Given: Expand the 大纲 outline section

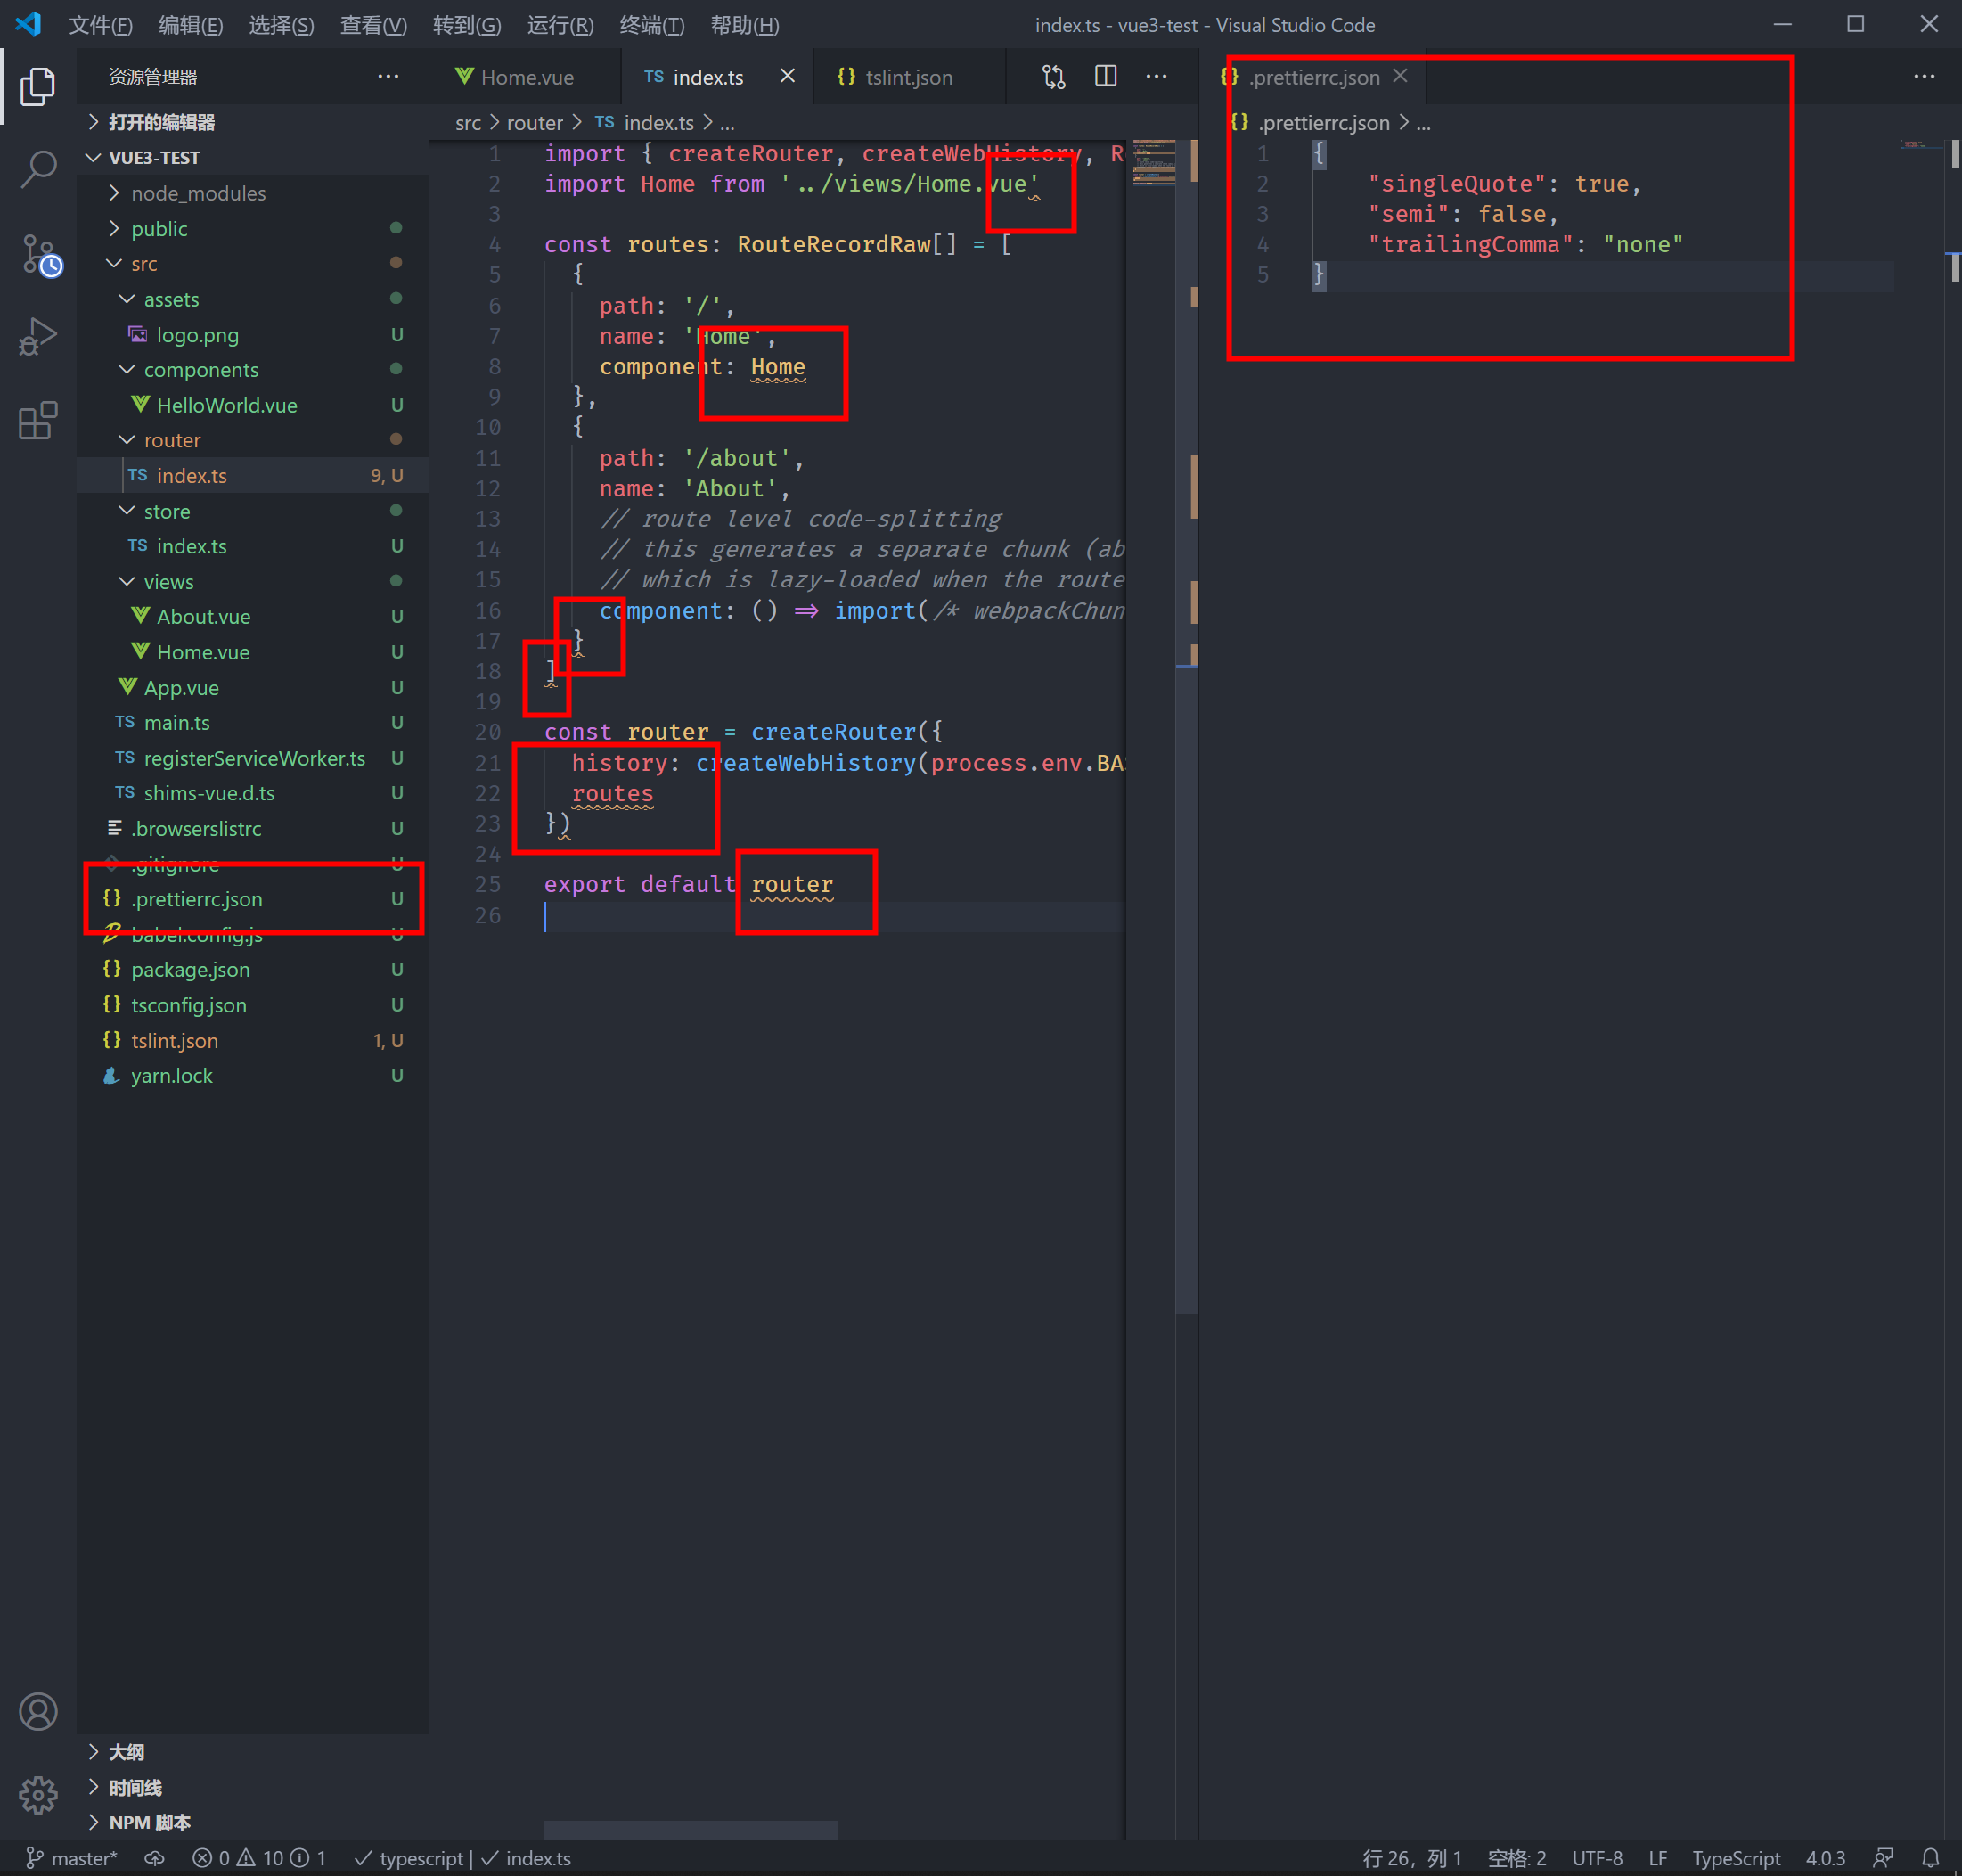Looking at the screenshot, I should click(126, 1752).
